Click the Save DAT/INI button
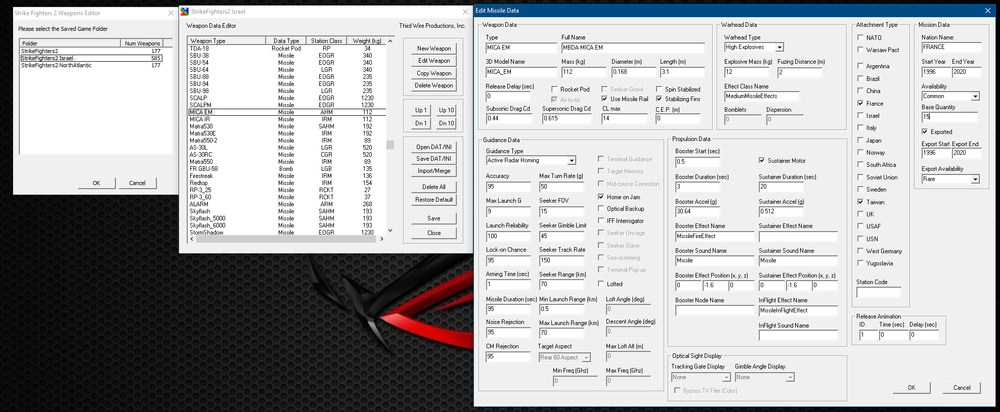Viewport: 1000px width, 412px height. (434, 159)
